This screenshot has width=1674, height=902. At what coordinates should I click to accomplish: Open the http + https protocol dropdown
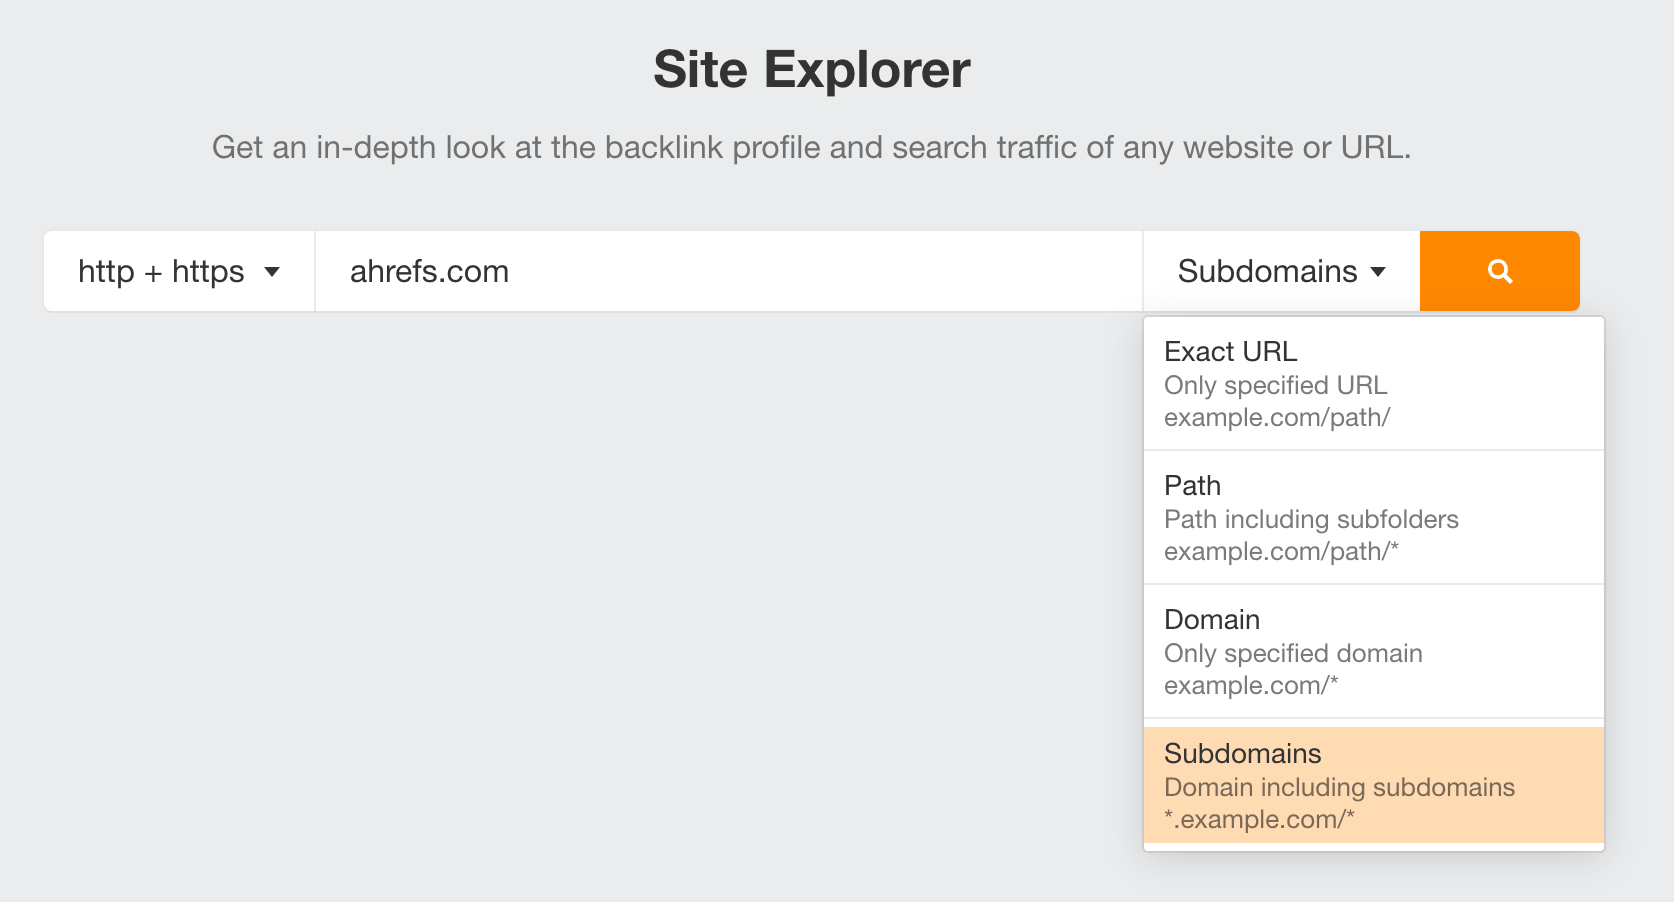pos(178,271)
